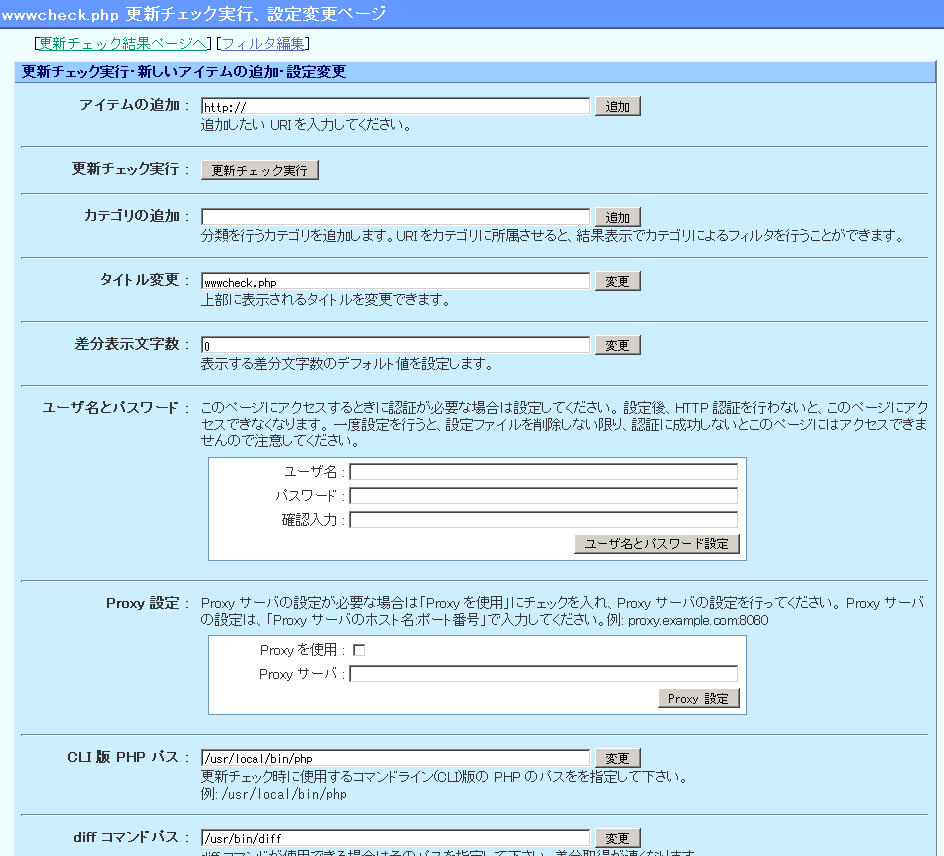Click the ユーザ名 input field
Viewport: 944px width, 856px height.
coord(544,472)
